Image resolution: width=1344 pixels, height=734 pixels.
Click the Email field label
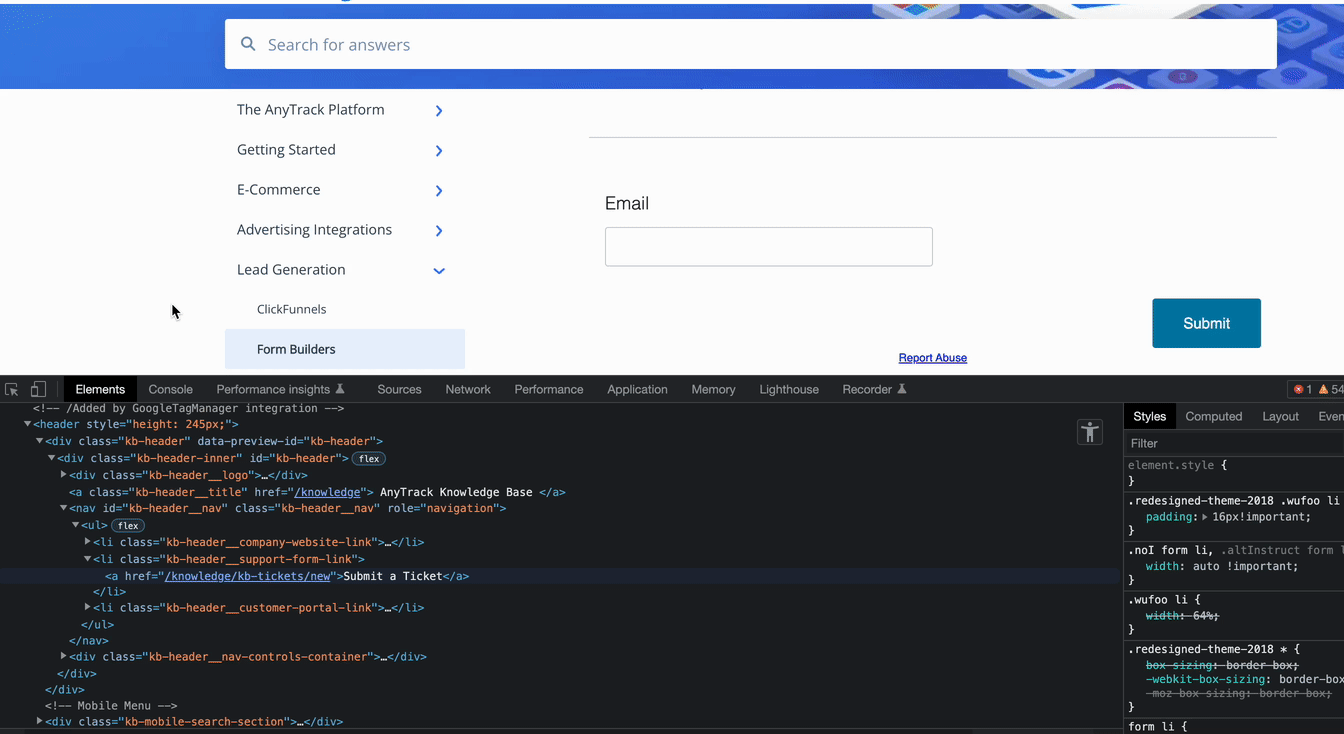pyautogui.click(x=627, y=203)
